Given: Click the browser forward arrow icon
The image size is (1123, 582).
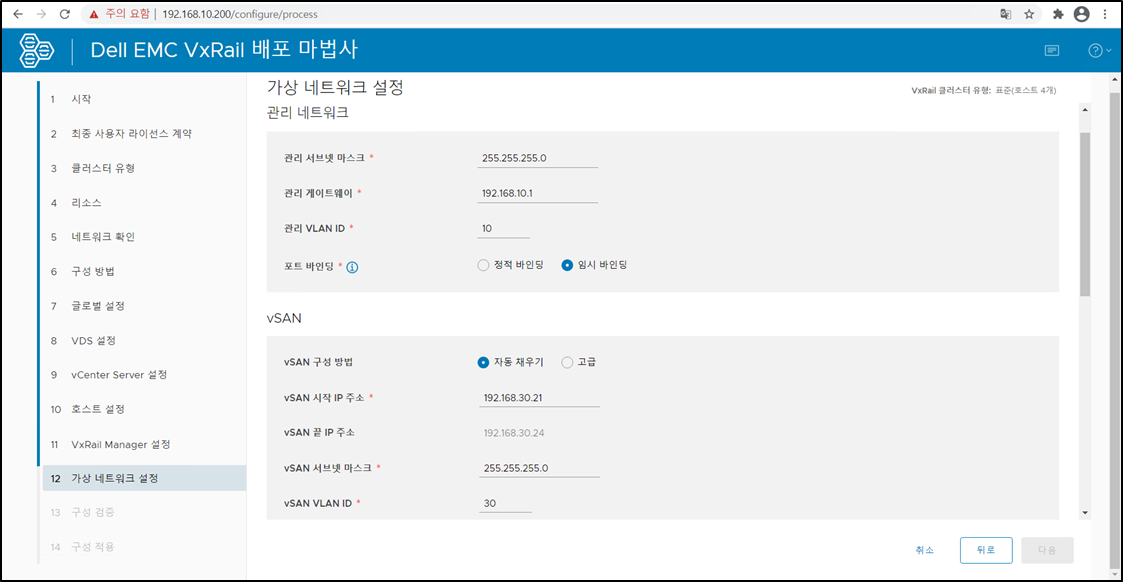Looking at the screenshot, I should tap(41, 14).
